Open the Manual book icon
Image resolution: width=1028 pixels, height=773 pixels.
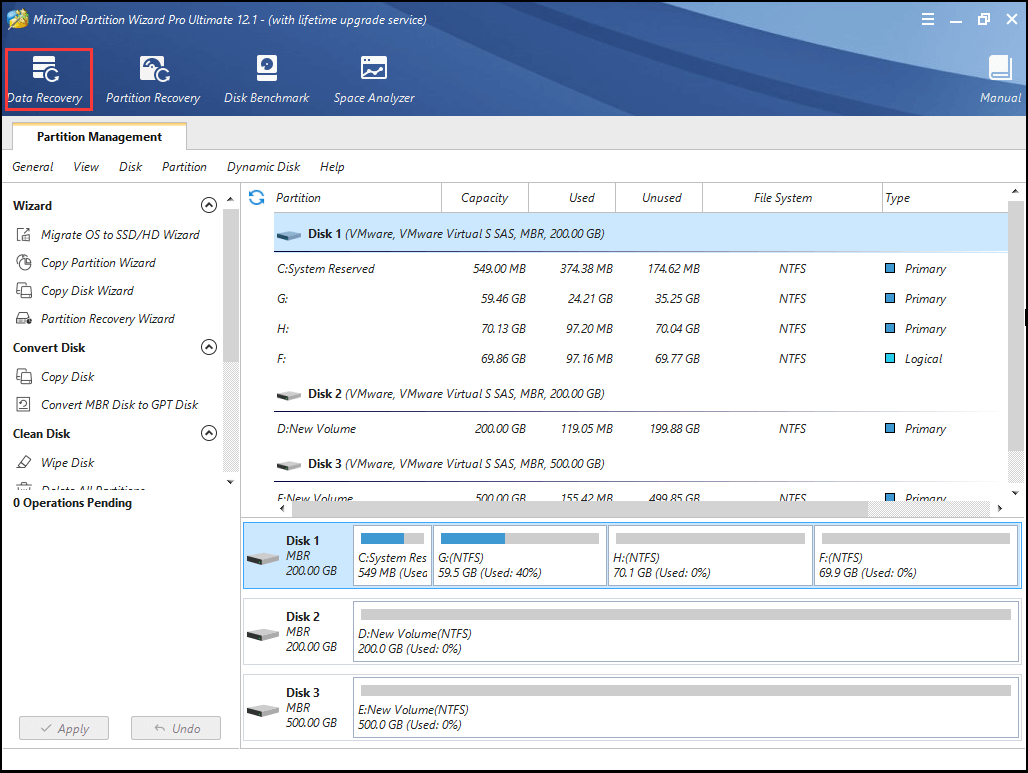[x=1000, y=69]
